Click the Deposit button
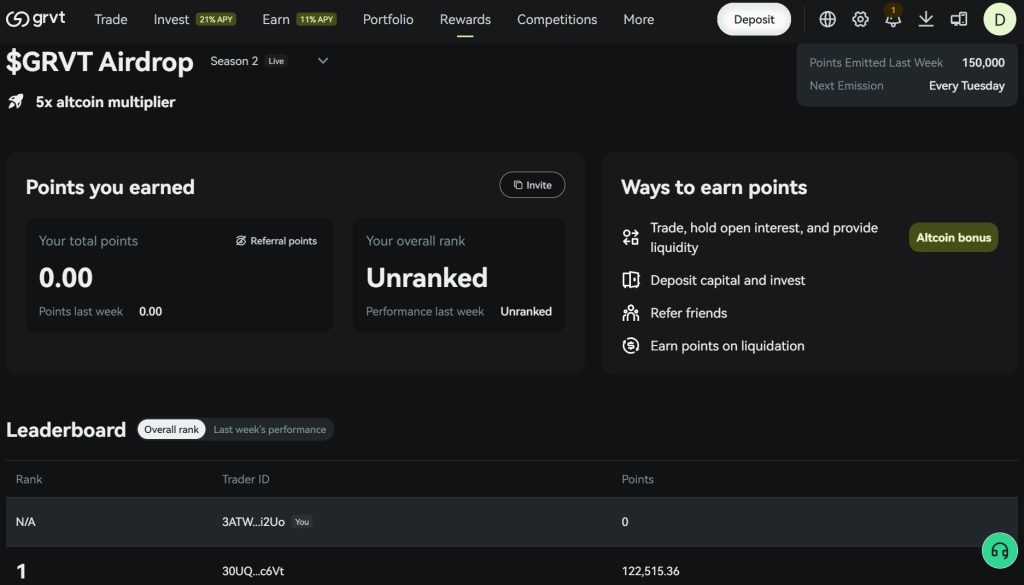Image resolution: width=1024 pixels, height=585 pixels. click(x=753, y=18)
